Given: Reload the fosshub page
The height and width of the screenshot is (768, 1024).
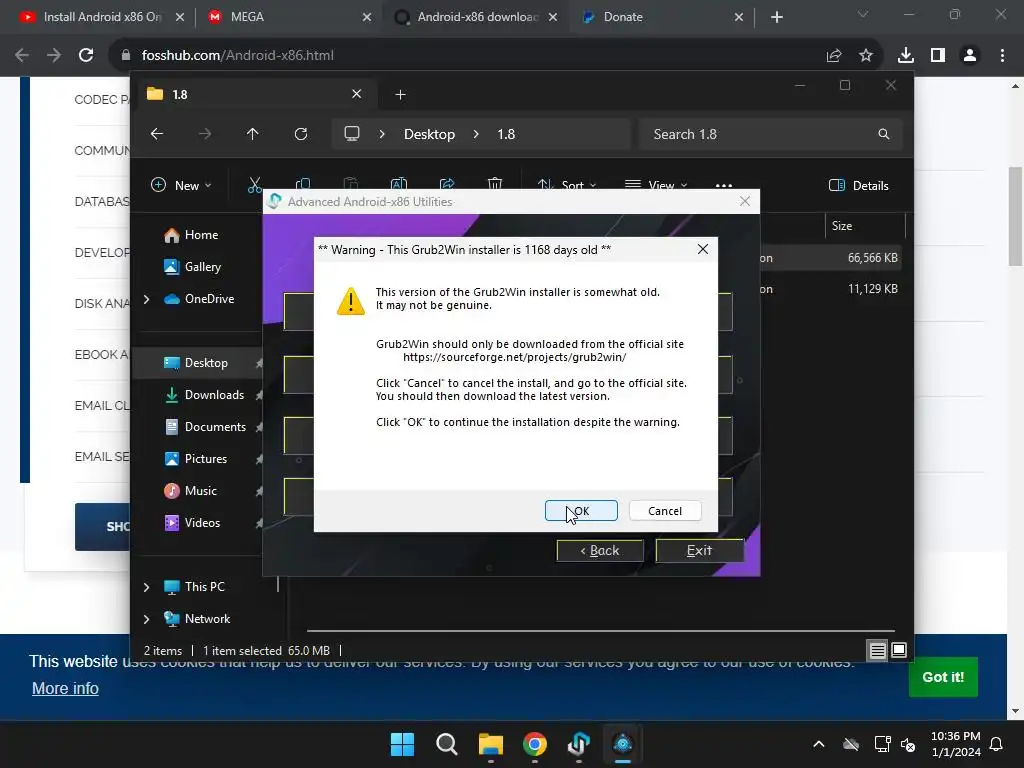Looking at the screenshot, I should (x=86, y=56).
